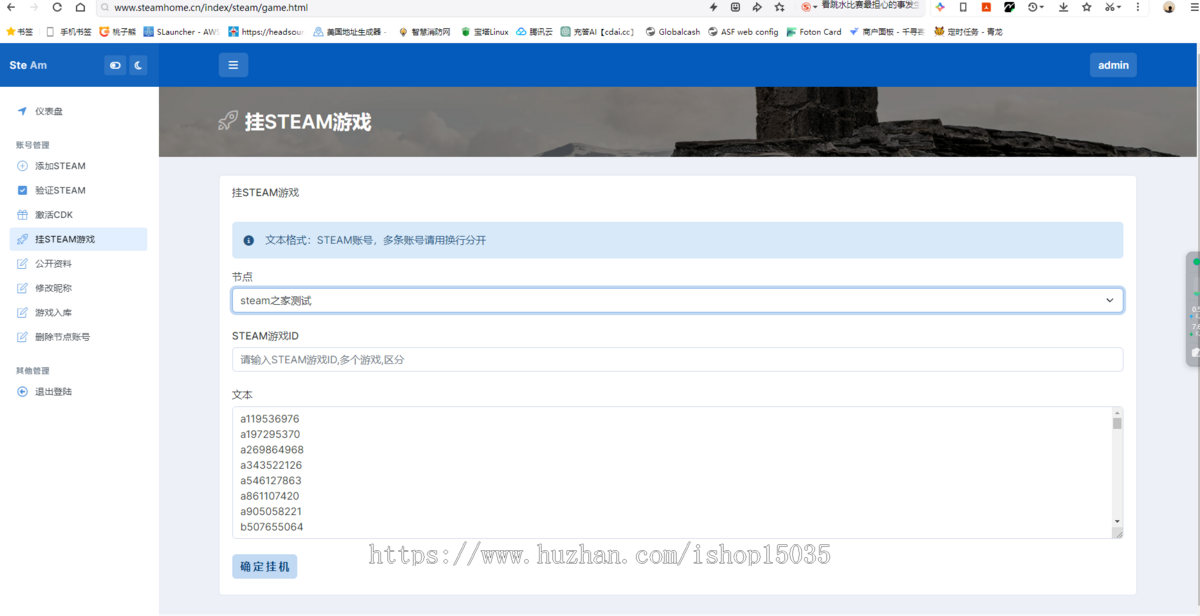This screenshot has width=1200, height=616.
Task: Open 删除节点账号 in the sidebar
Action: pos(79,337)
